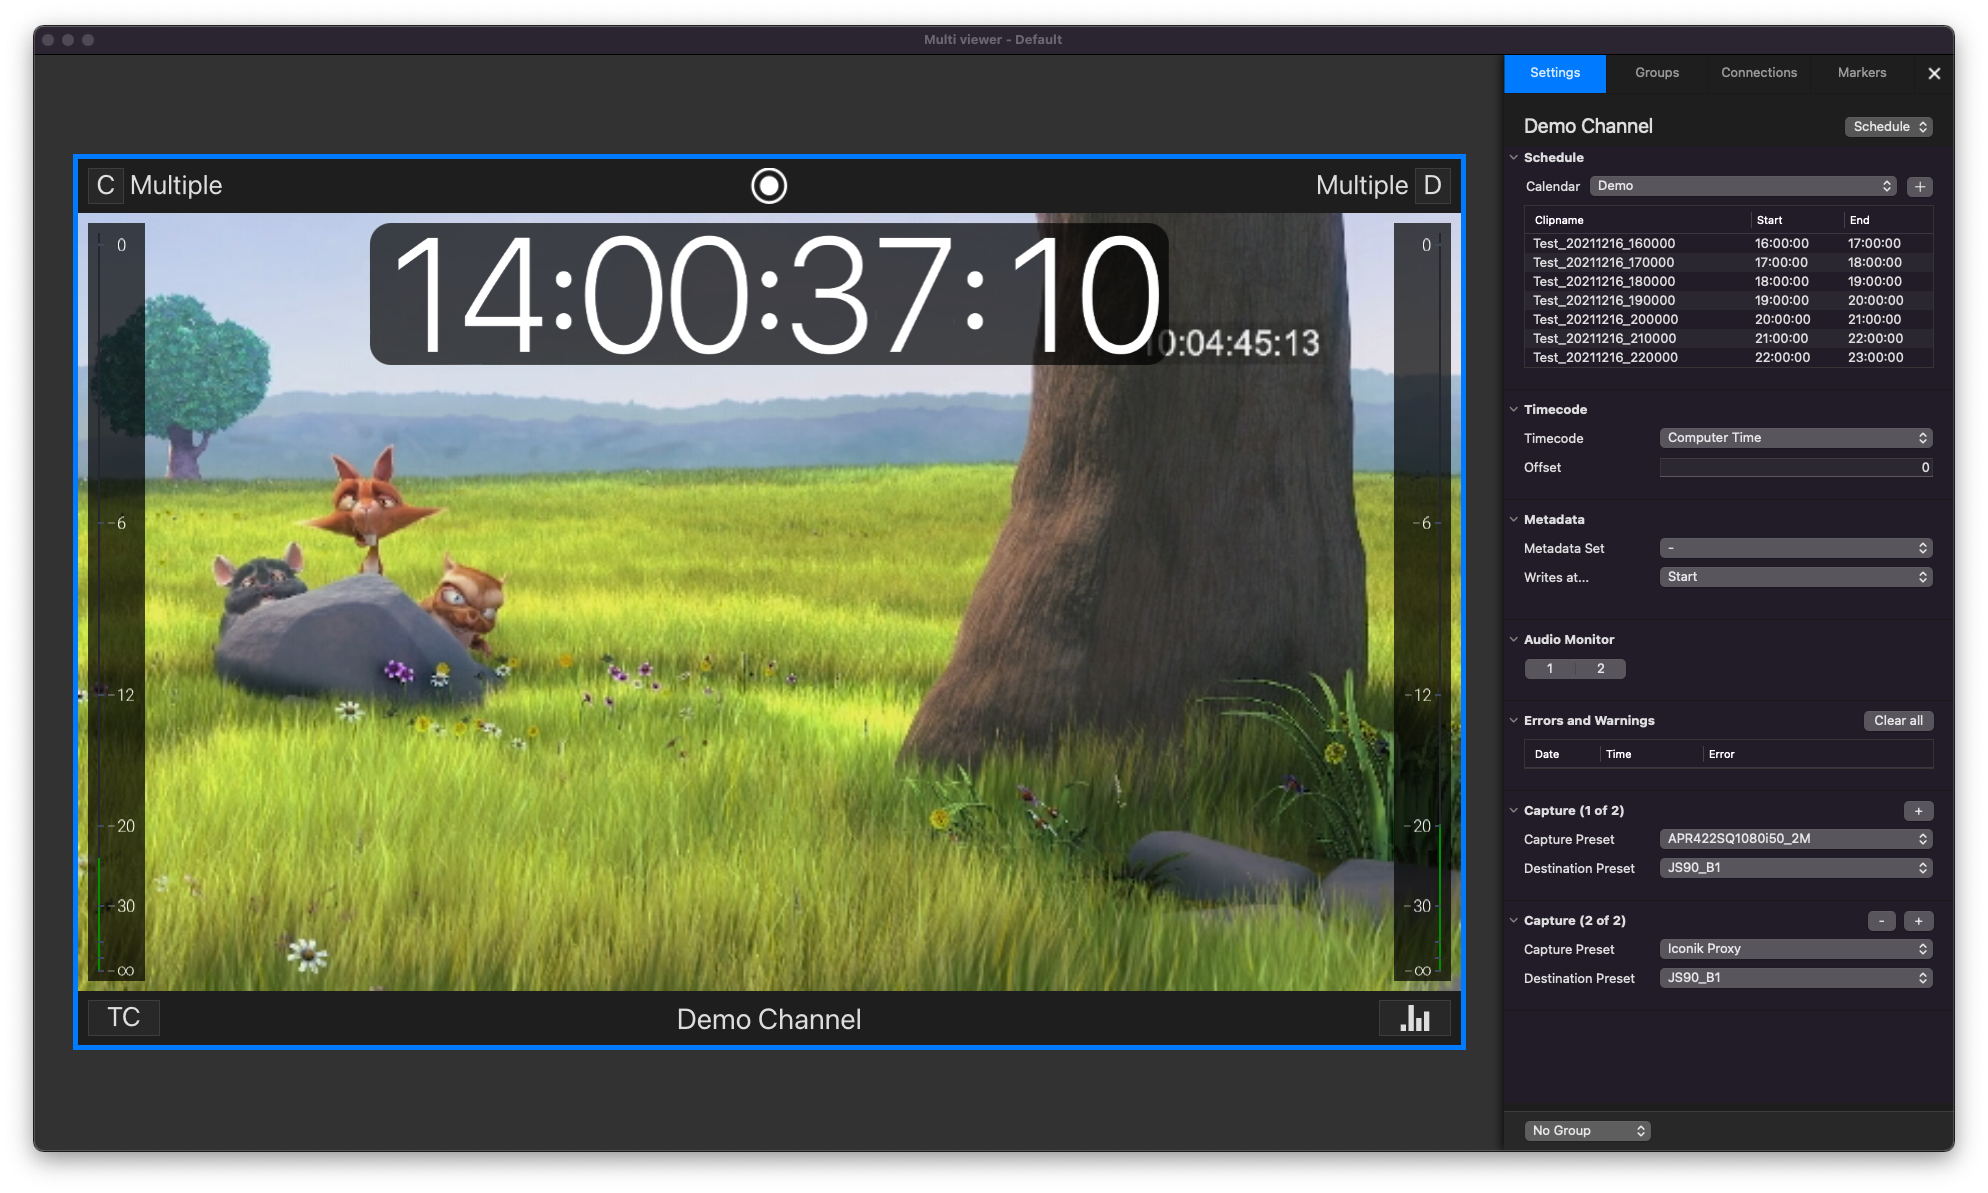The image size is (1988, 1193).
Task: Close the settings panel with X
Action: pyautogui.click(x=1934, y=73)
